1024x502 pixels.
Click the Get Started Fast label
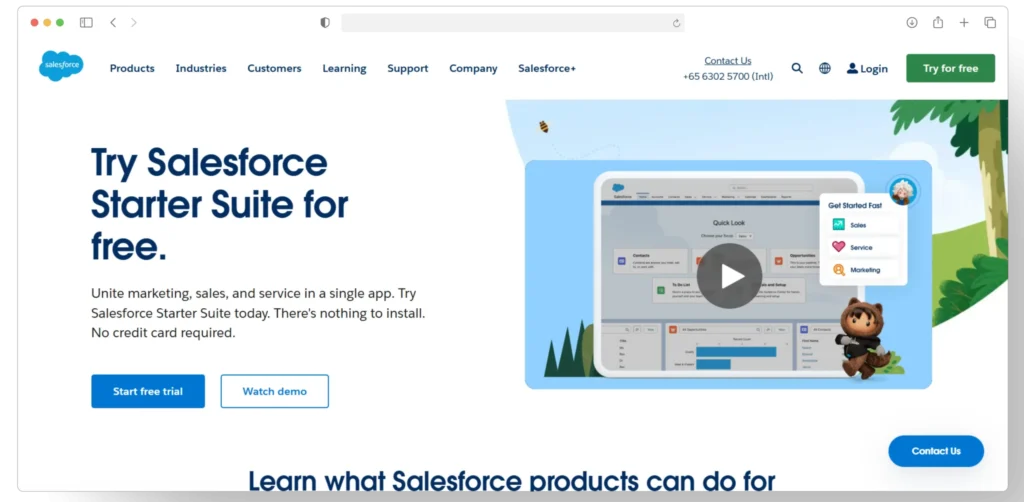(855, 205)
